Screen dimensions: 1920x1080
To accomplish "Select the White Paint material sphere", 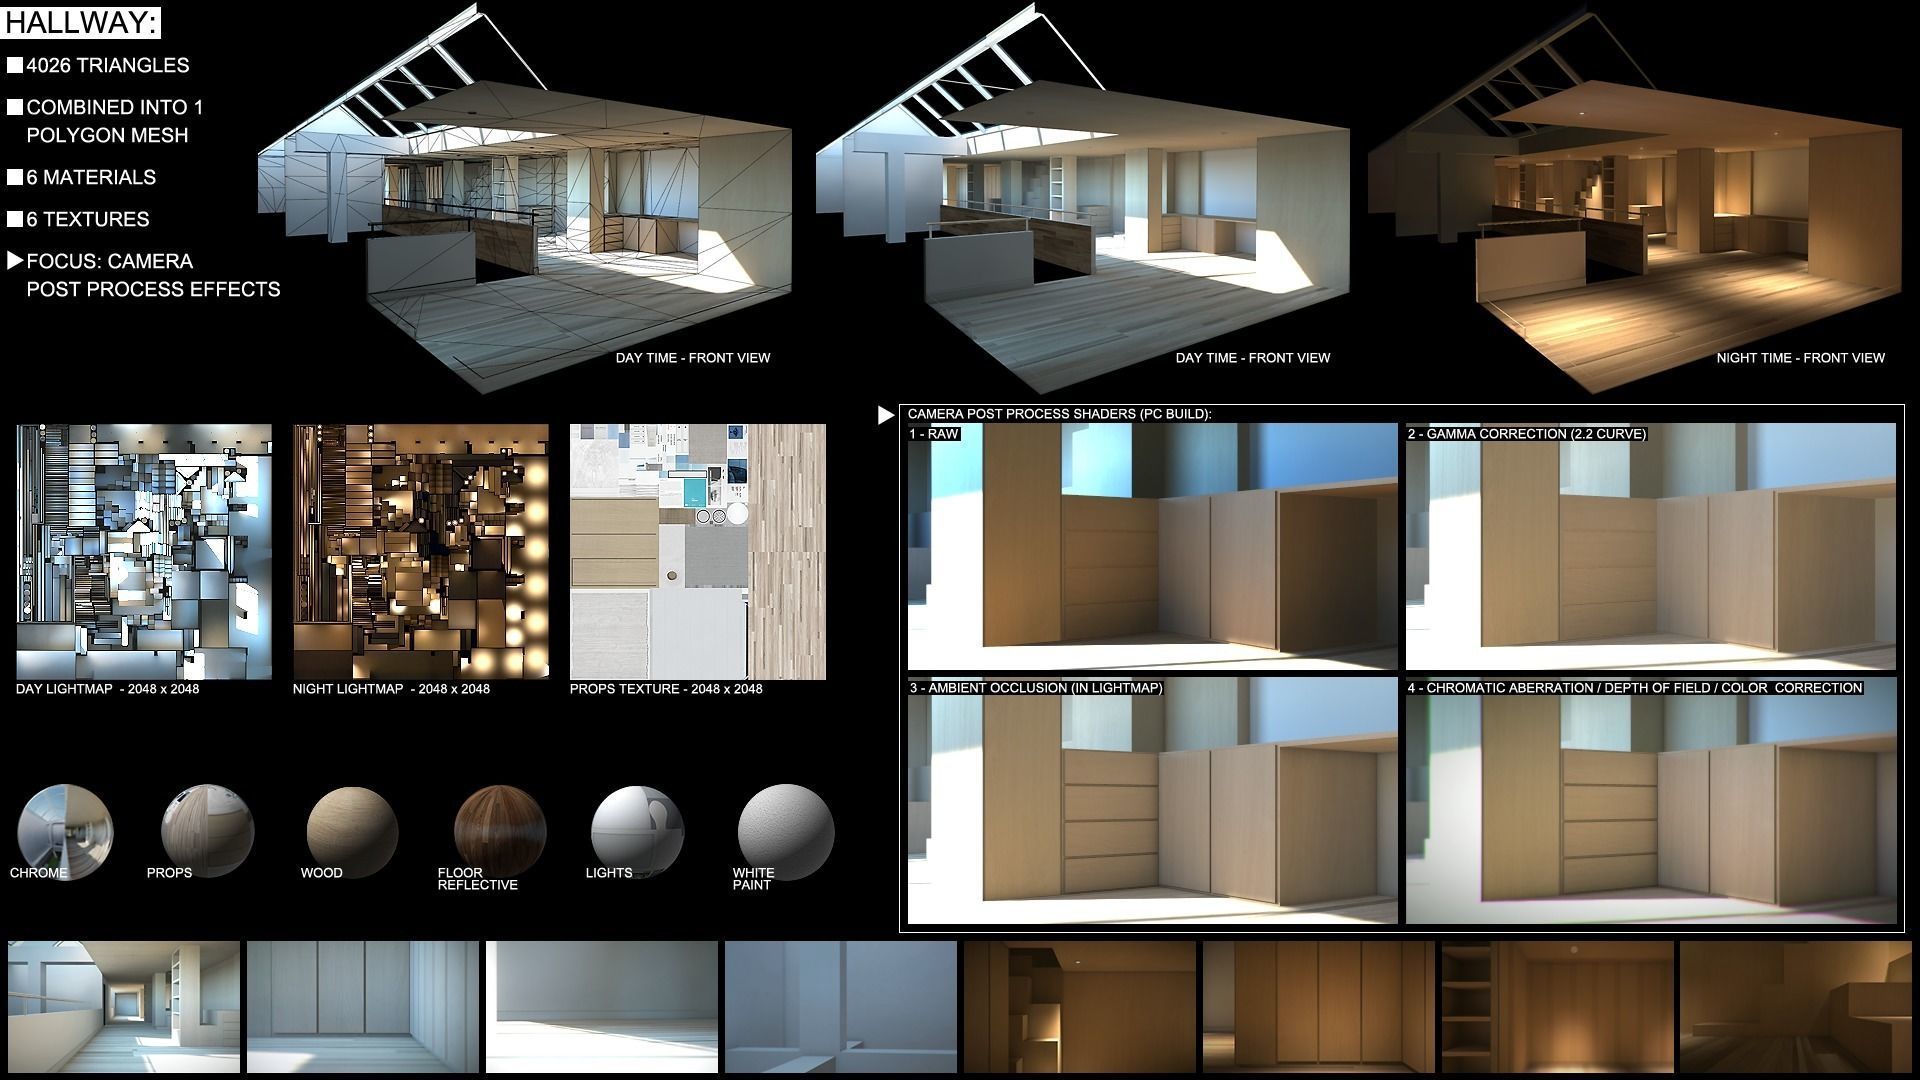I will click(785, 830).
